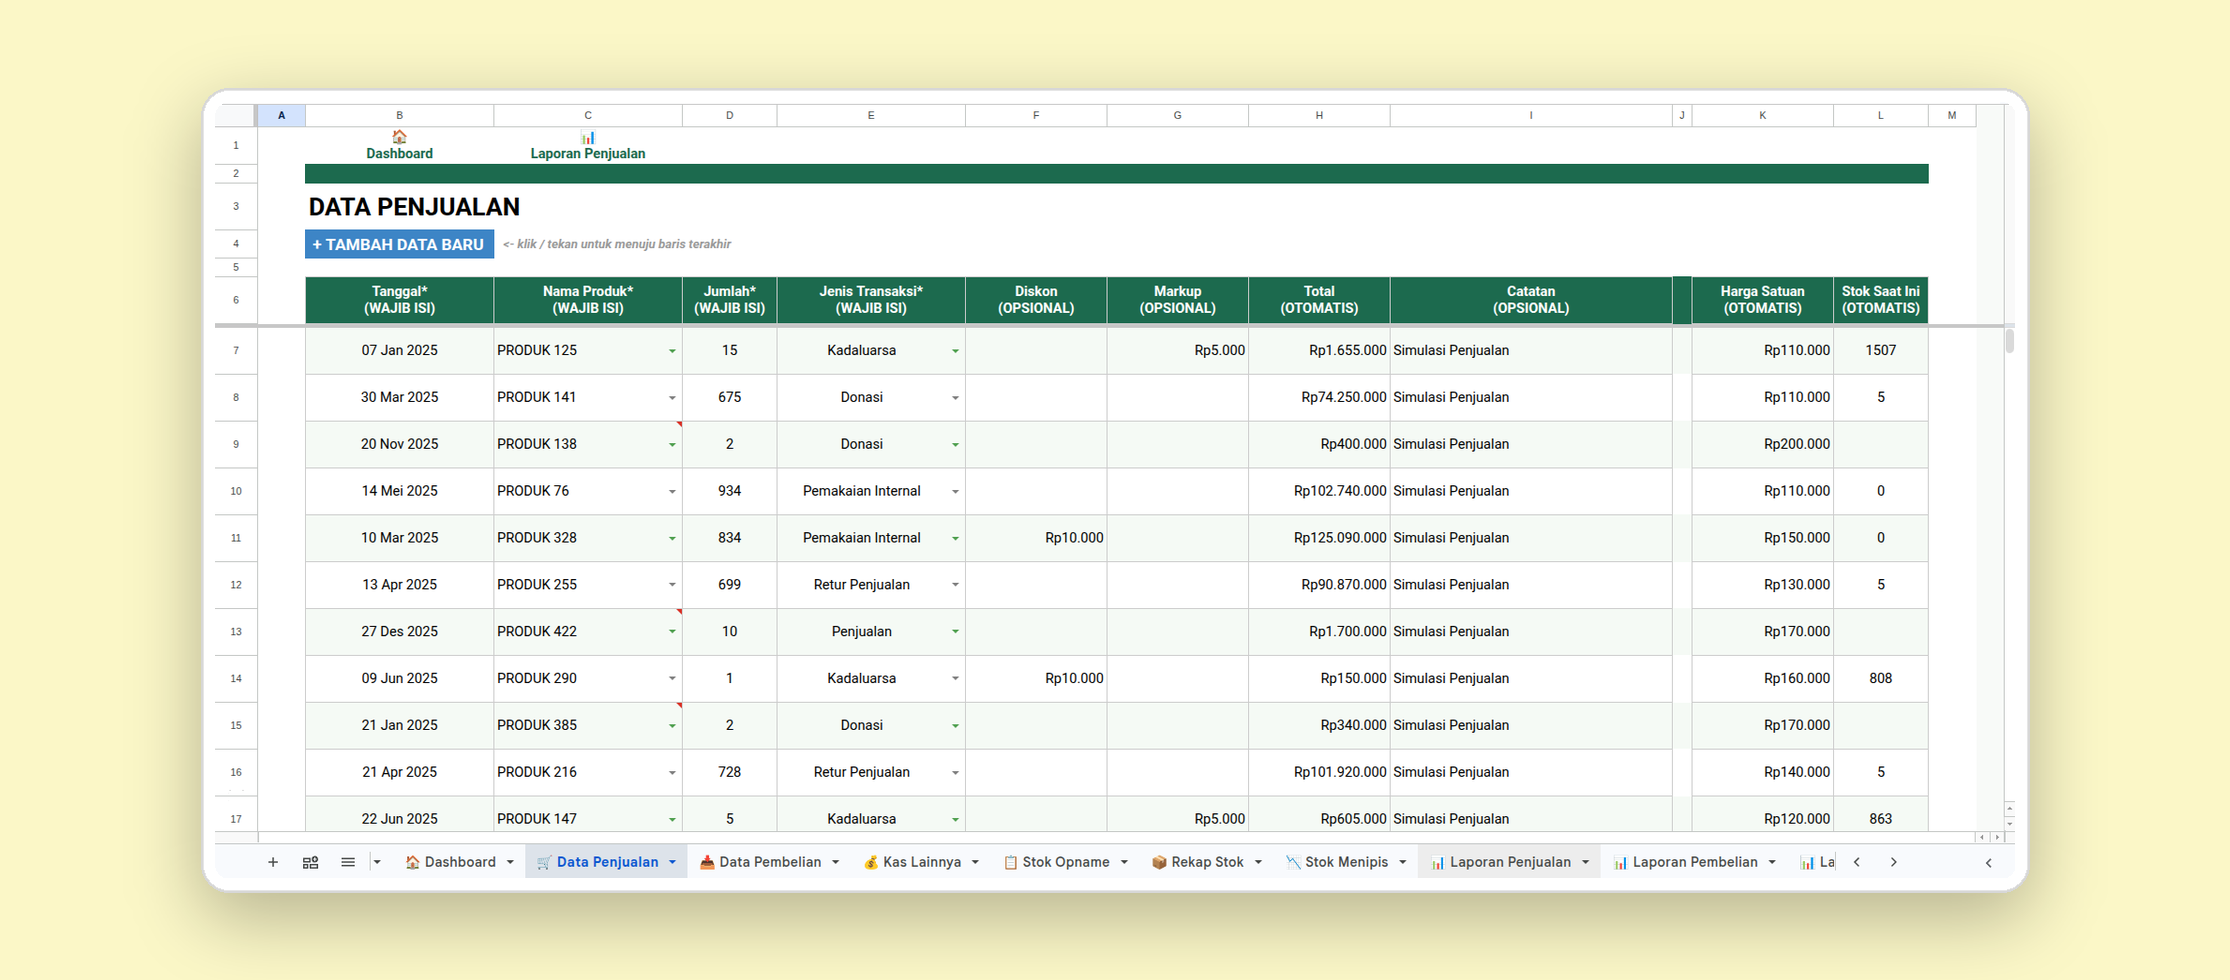Open the sheet layout view icon beside plus
The height and width of the screenshot is (980, 2230).
coord(311,862)
